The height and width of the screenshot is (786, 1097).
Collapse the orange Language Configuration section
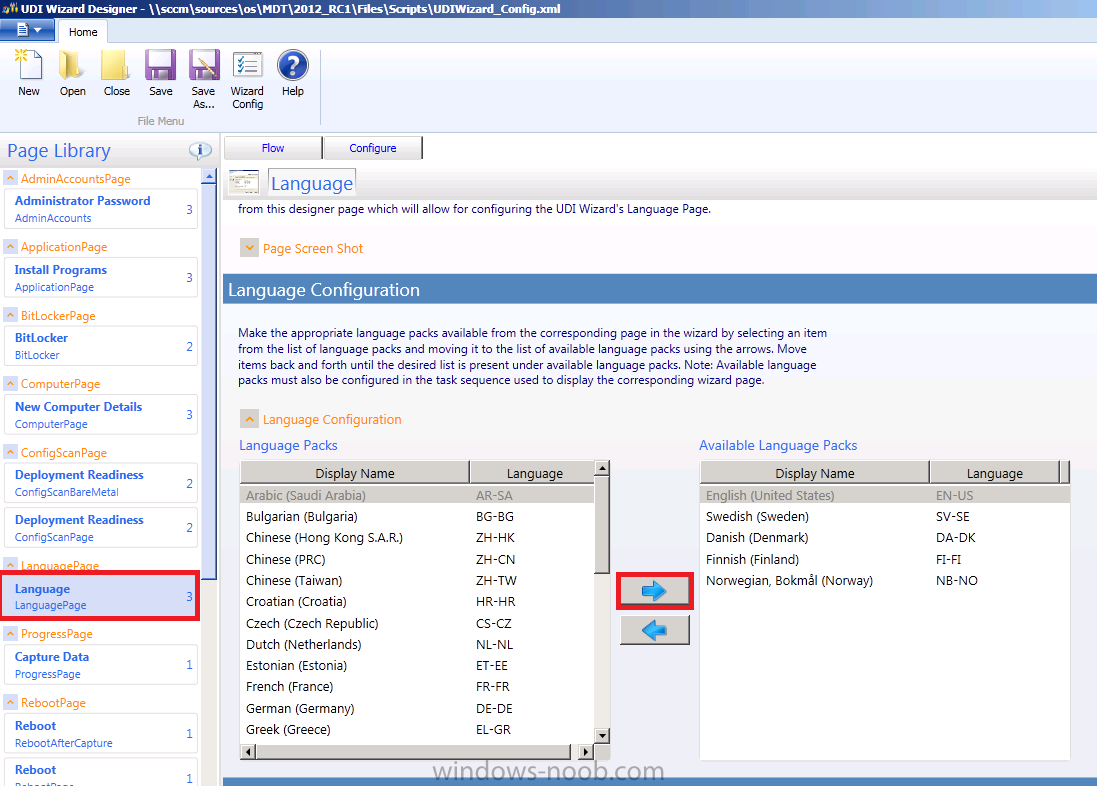(x=249, y=419)
